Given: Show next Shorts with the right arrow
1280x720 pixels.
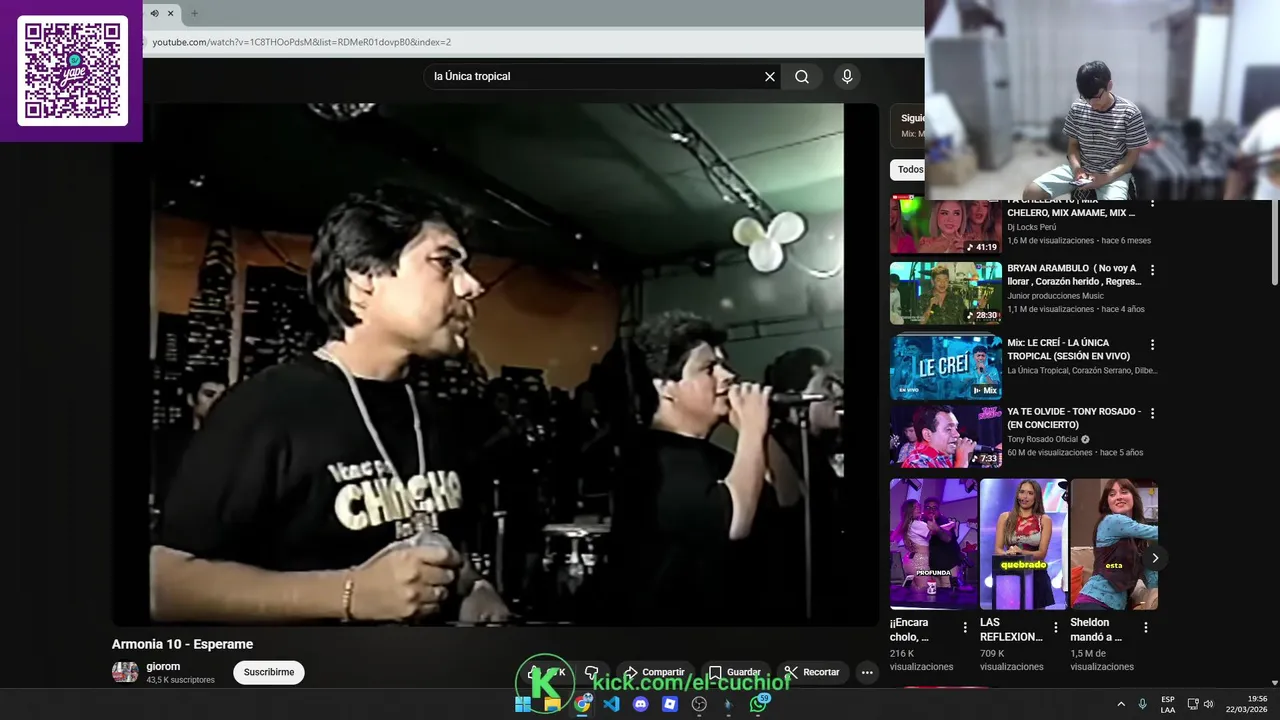Looking at the screenshot, I should click(1155, 558).
